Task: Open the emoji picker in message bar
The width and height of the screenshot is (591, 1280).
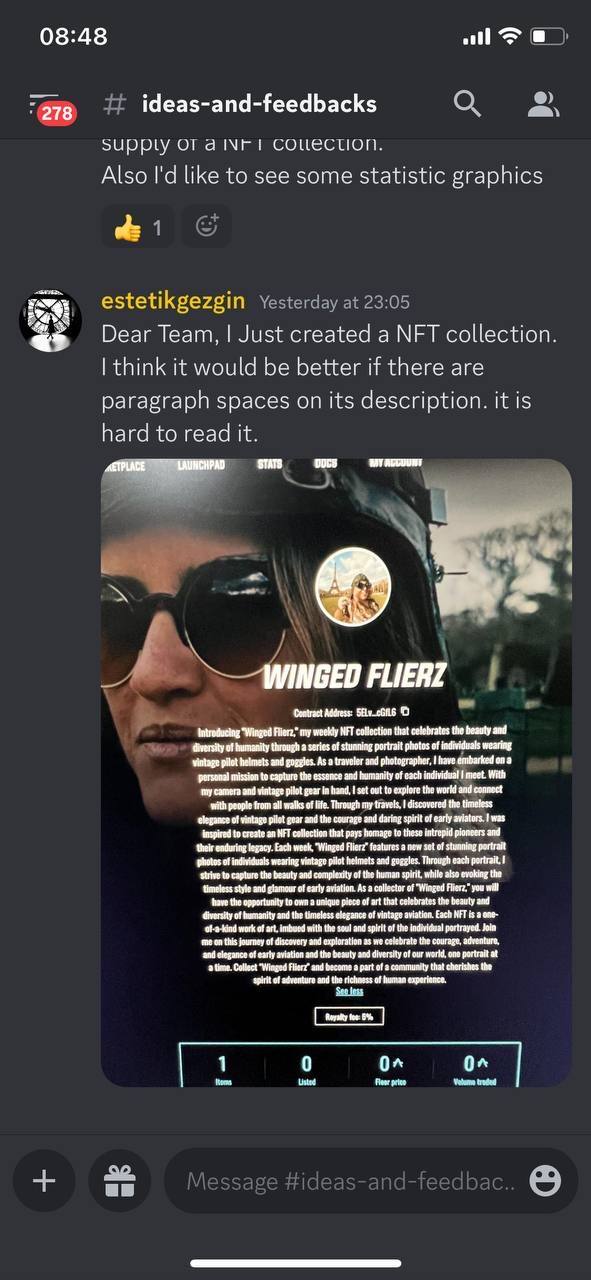Action: tap(545, 1182)
